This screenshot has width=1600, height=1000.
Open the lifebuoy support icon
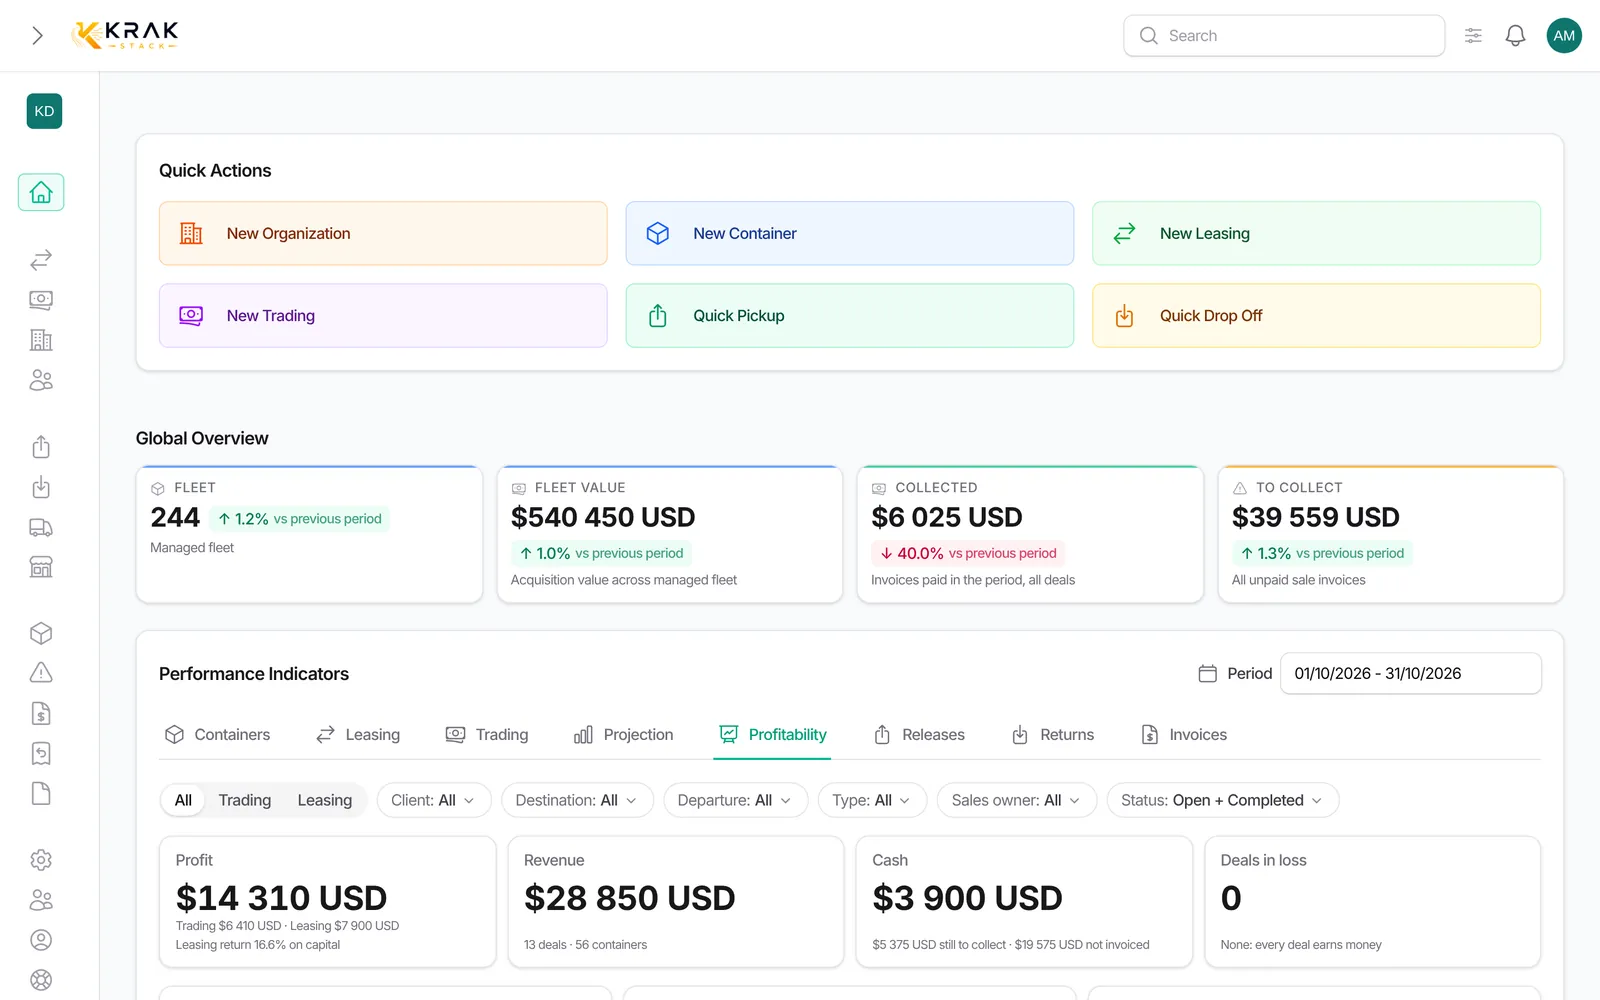coord(41,980)
